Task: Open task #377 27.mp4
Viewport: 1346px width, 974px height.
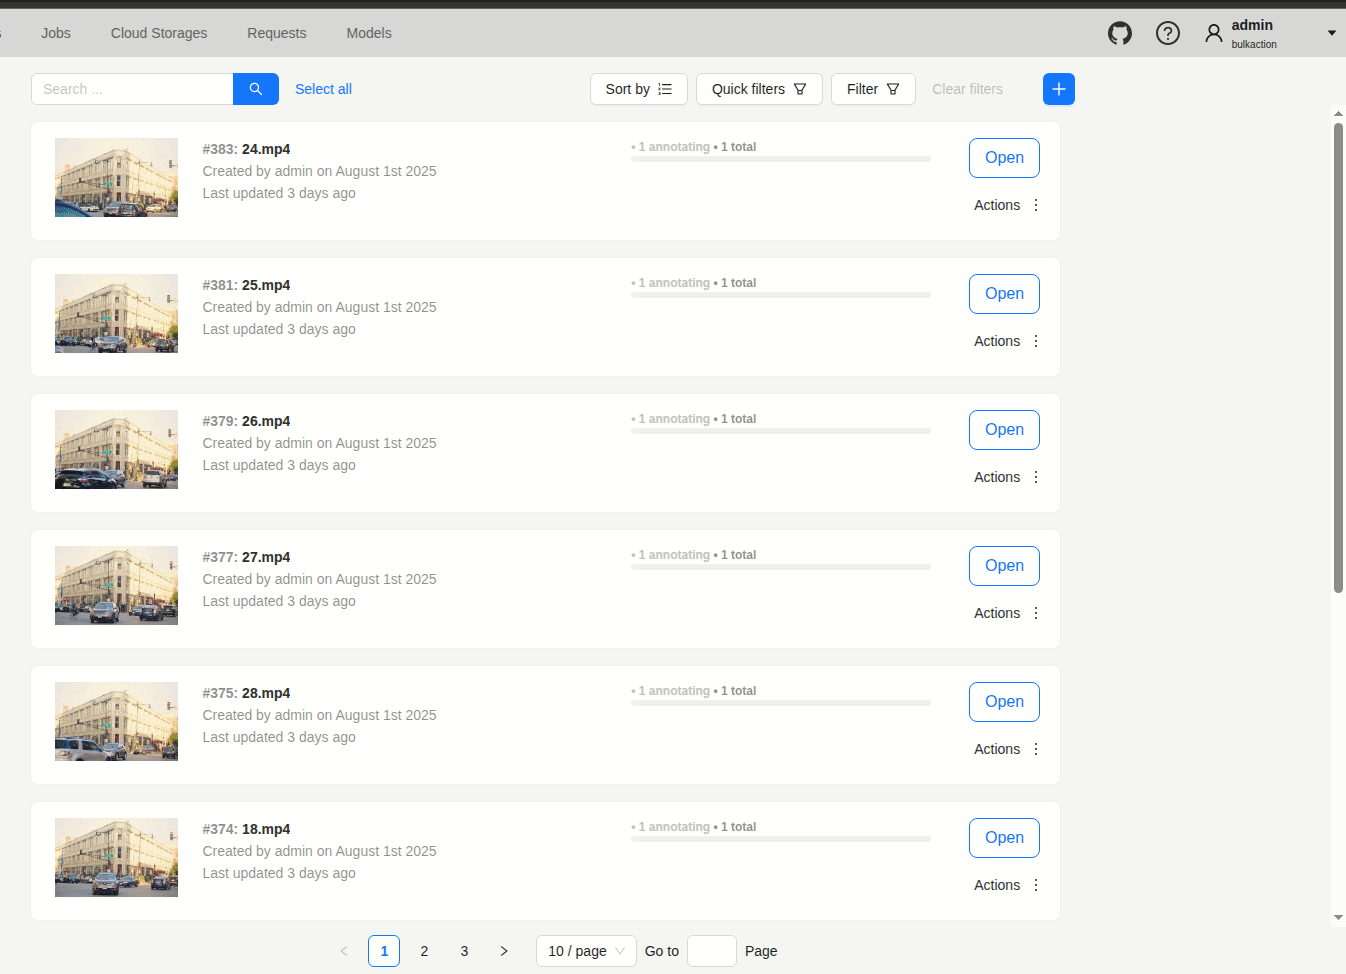Action: (x=1004, y=566)
